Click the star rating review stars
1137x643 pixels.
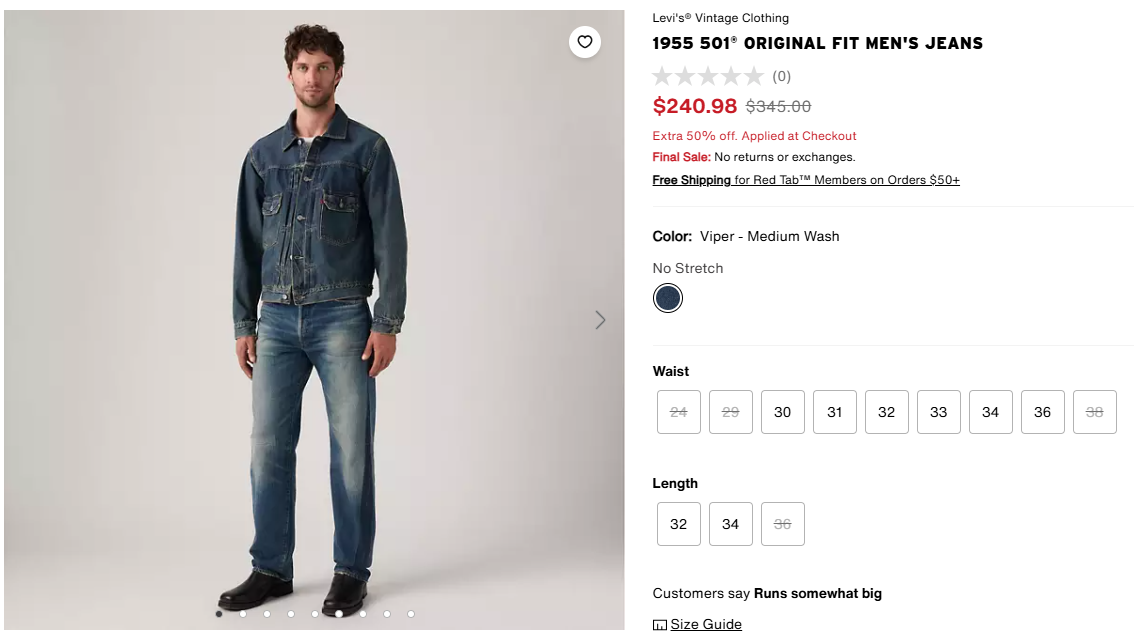click(x=708, y=76)
